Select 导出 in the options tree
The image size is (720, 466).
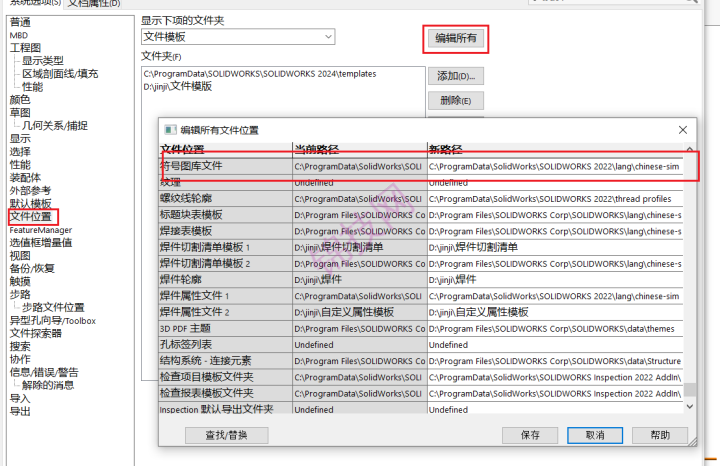pos(20,411)
